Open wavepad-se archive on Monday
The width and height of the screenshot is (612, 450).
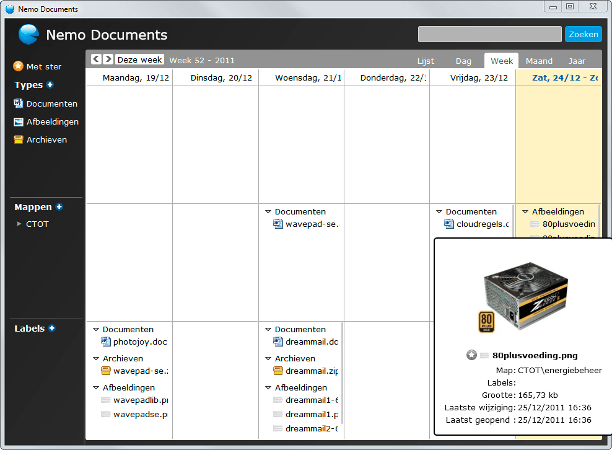(141, 371)
